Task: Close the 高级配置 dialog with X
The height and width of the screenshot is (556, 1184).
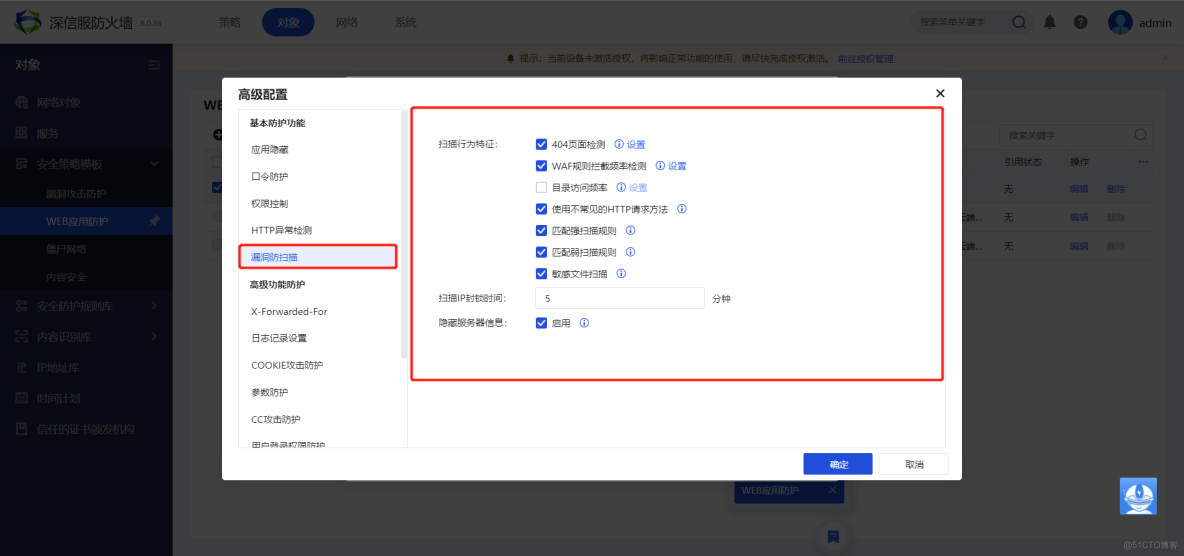Action: (x=940, y=94)
